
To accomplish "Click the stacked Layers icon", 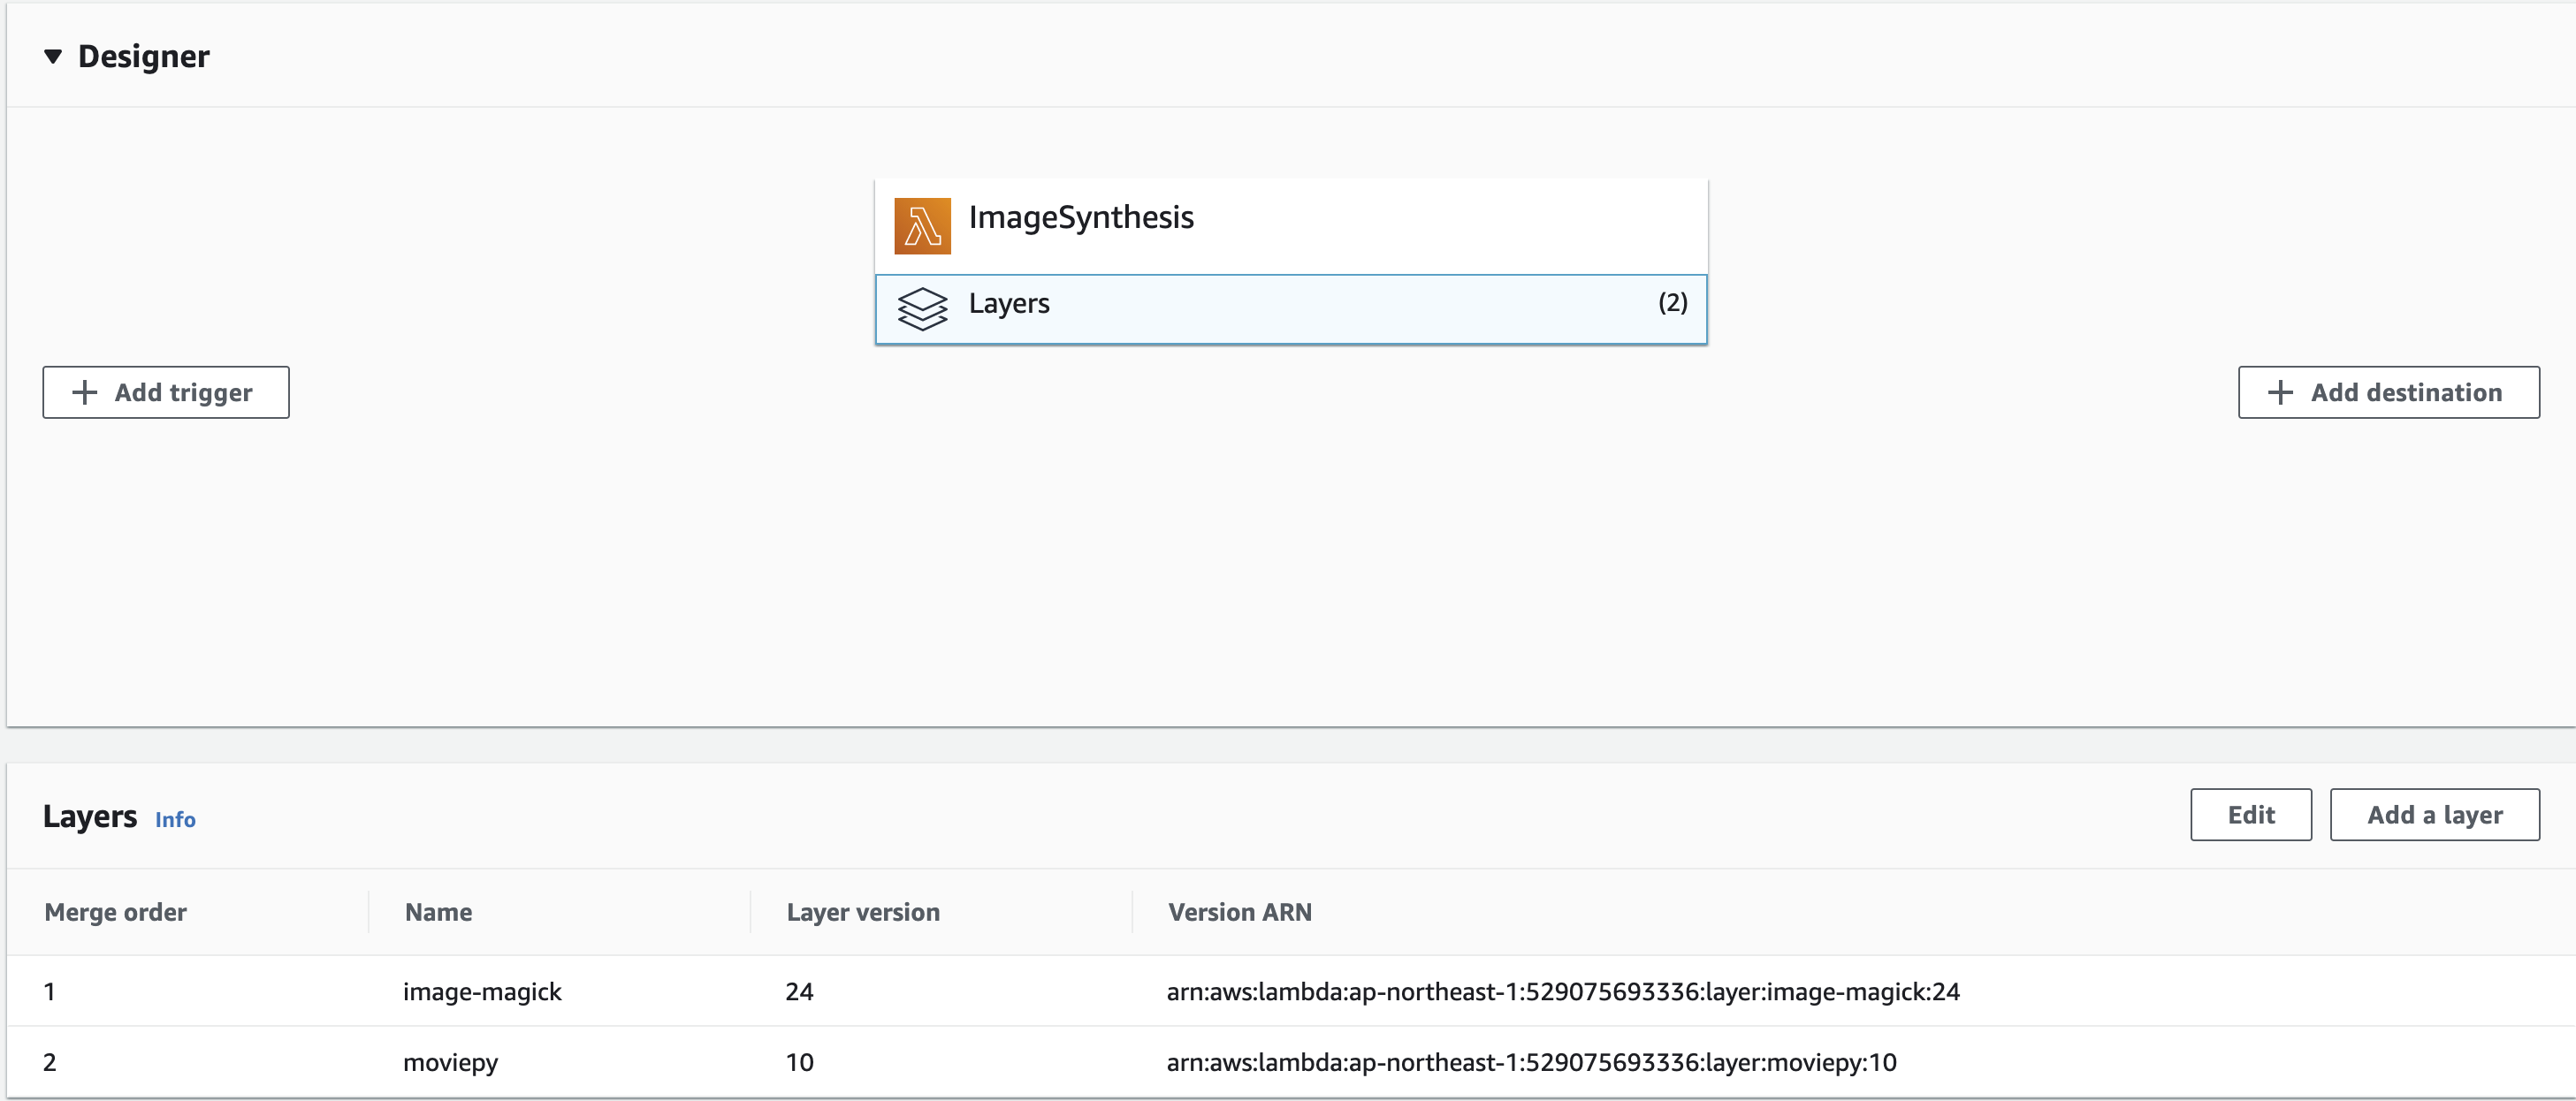I will pyautogui.click(x=921, y=308).
